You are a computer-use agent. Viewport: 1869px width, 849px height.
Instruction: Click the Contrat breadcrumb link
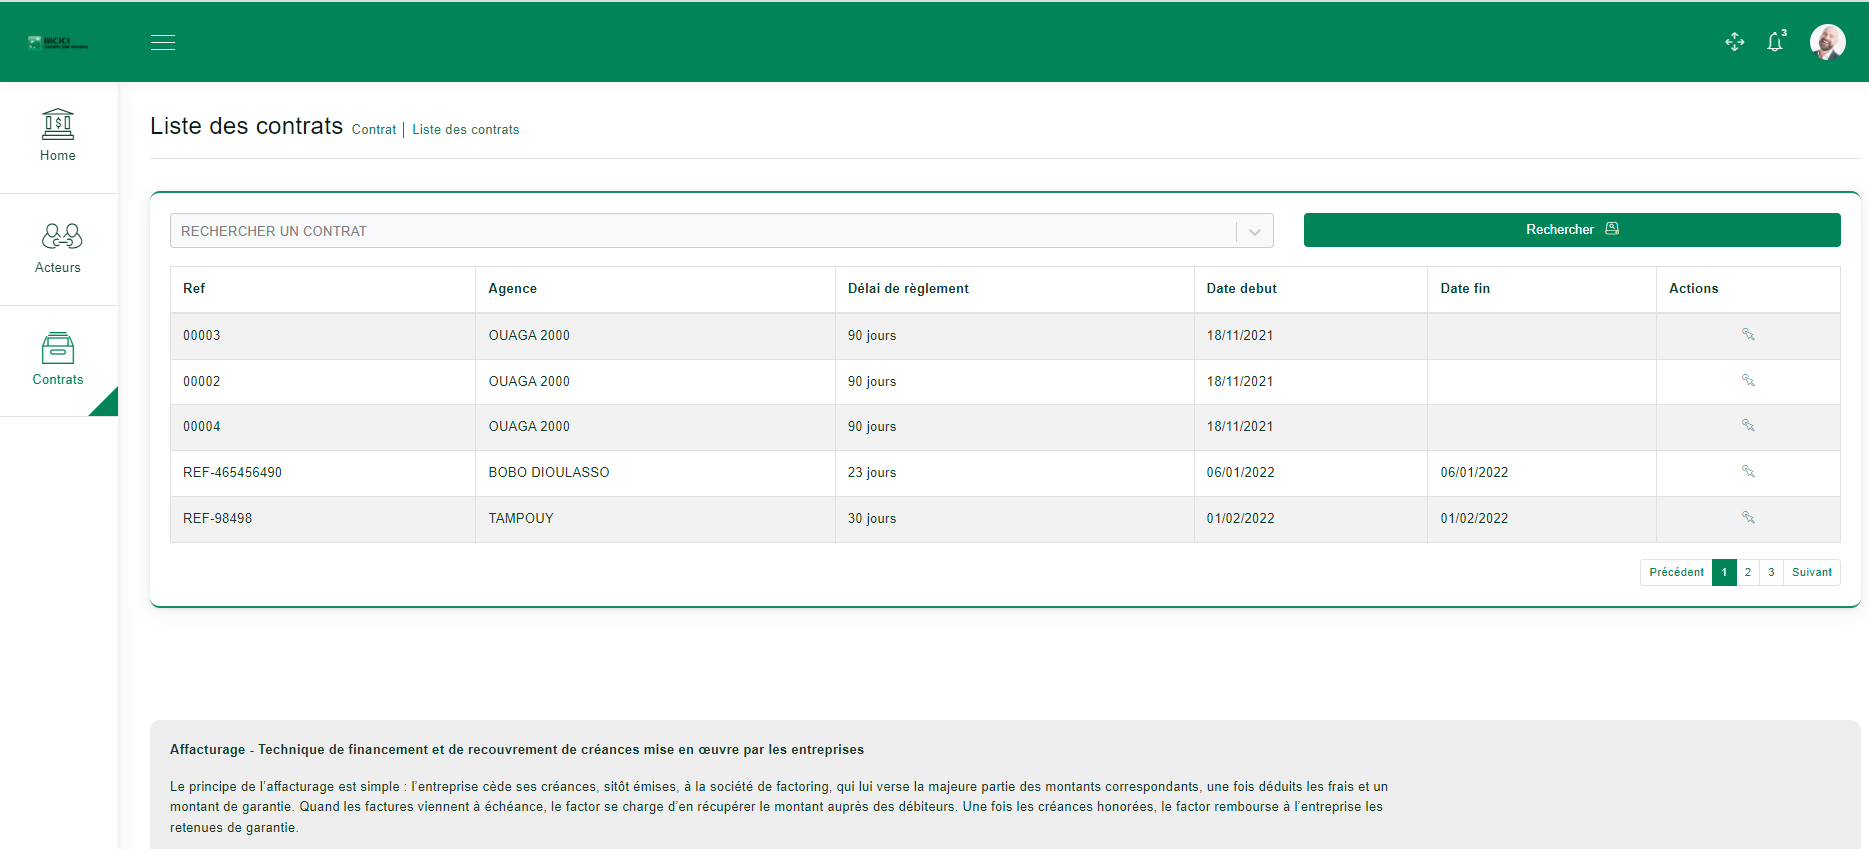point(374,130)
